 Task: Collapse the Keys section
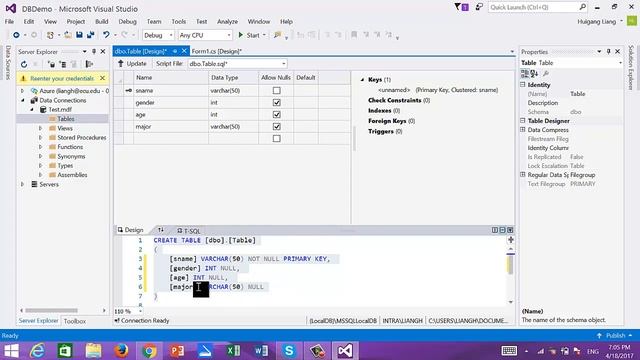pos(362,80)
